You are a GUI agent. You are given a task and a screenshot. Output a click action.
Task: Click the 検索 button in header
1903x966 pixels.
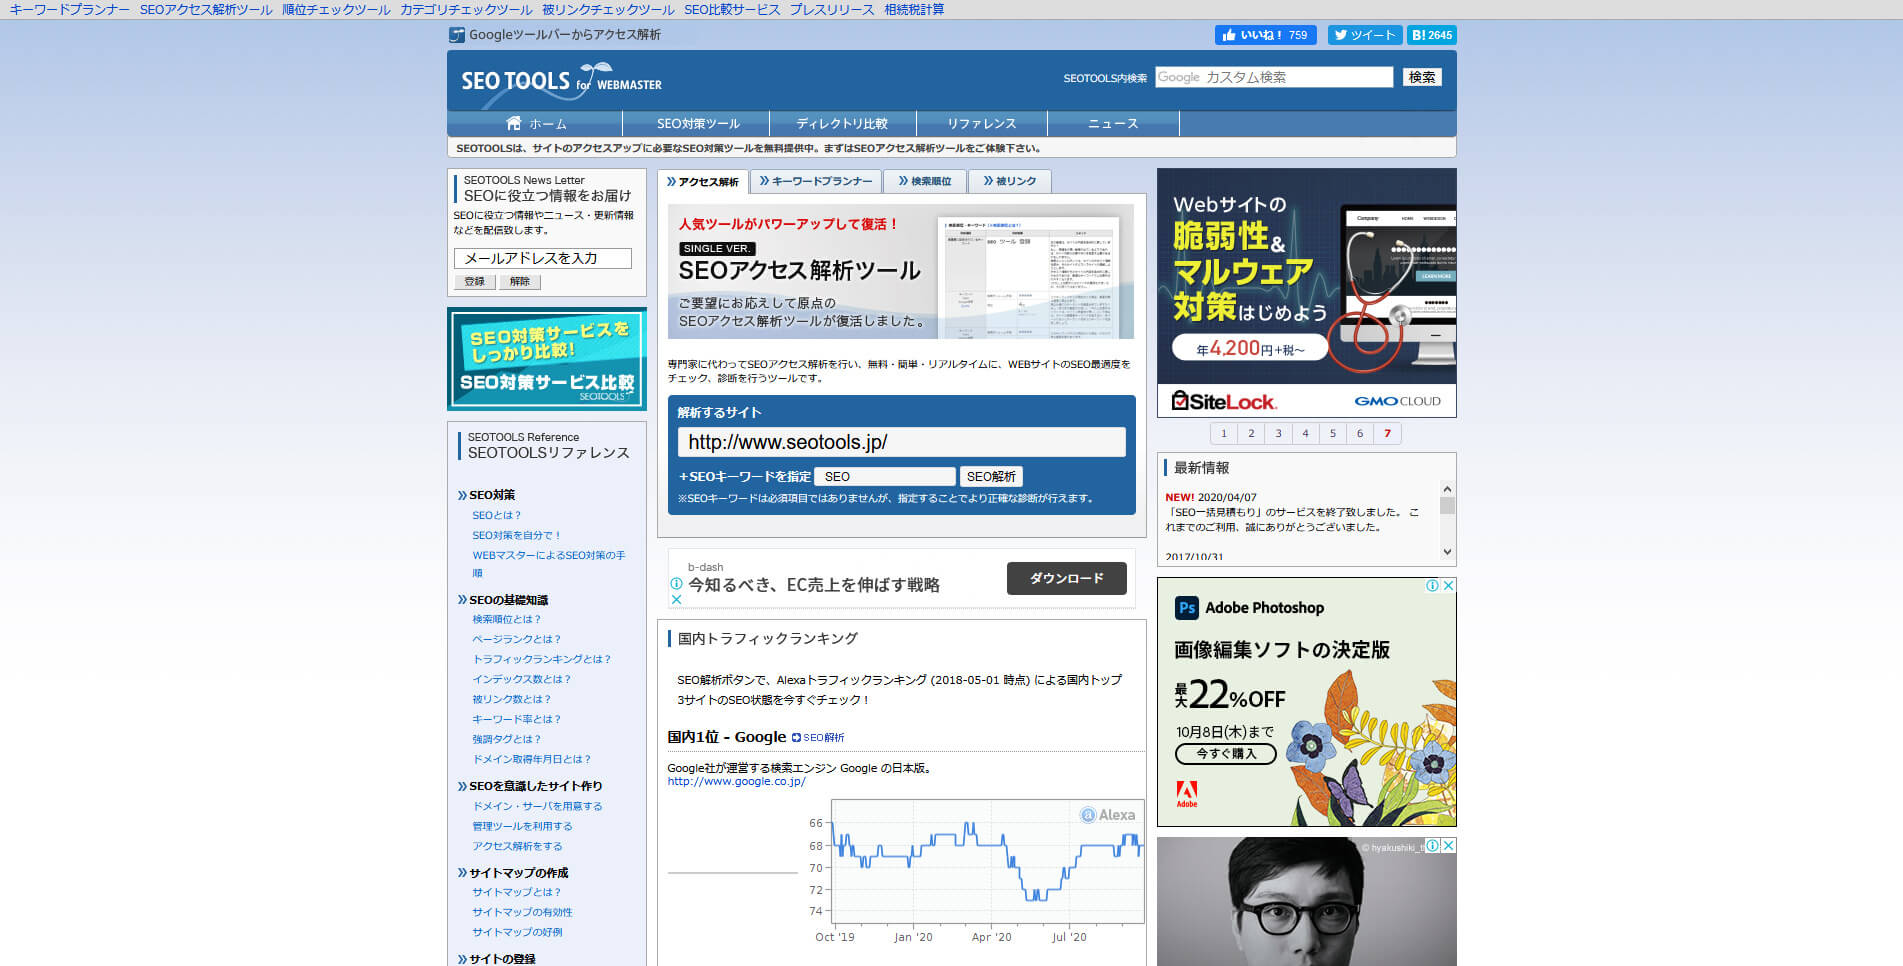point(1422,77)
